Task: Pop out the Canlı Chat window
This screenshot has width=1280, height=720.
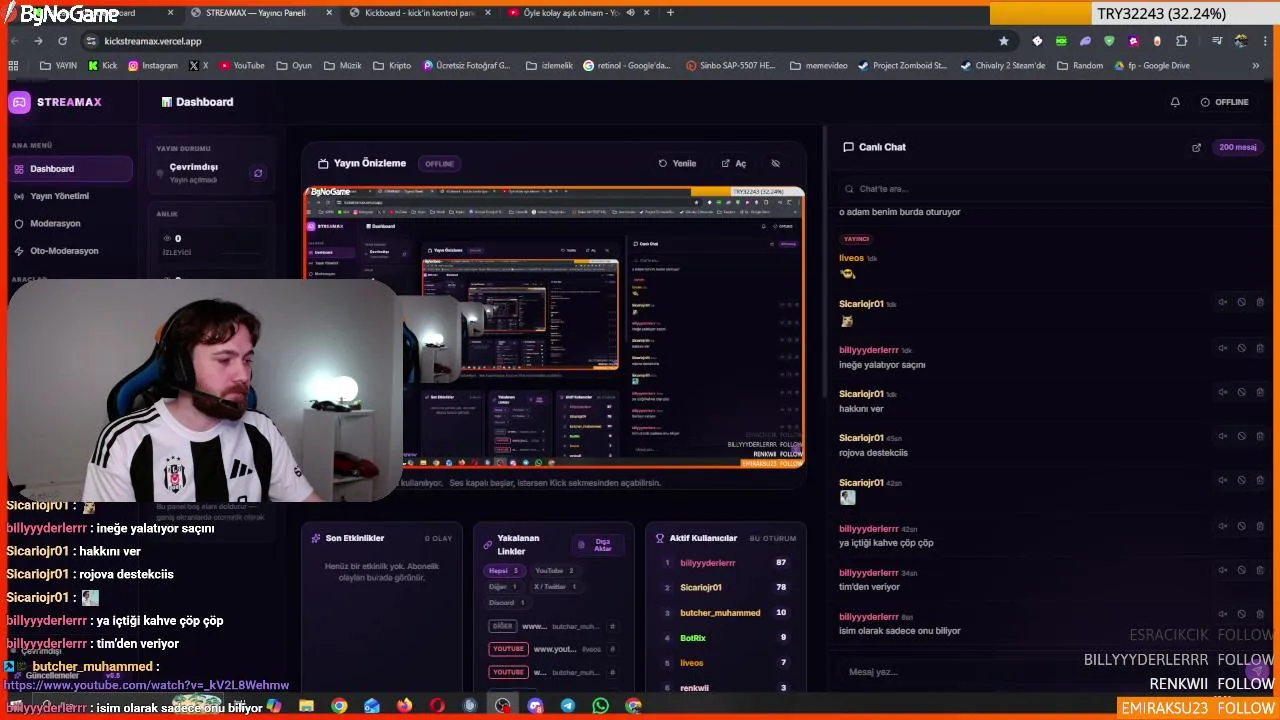Action: coord(1196,147)
